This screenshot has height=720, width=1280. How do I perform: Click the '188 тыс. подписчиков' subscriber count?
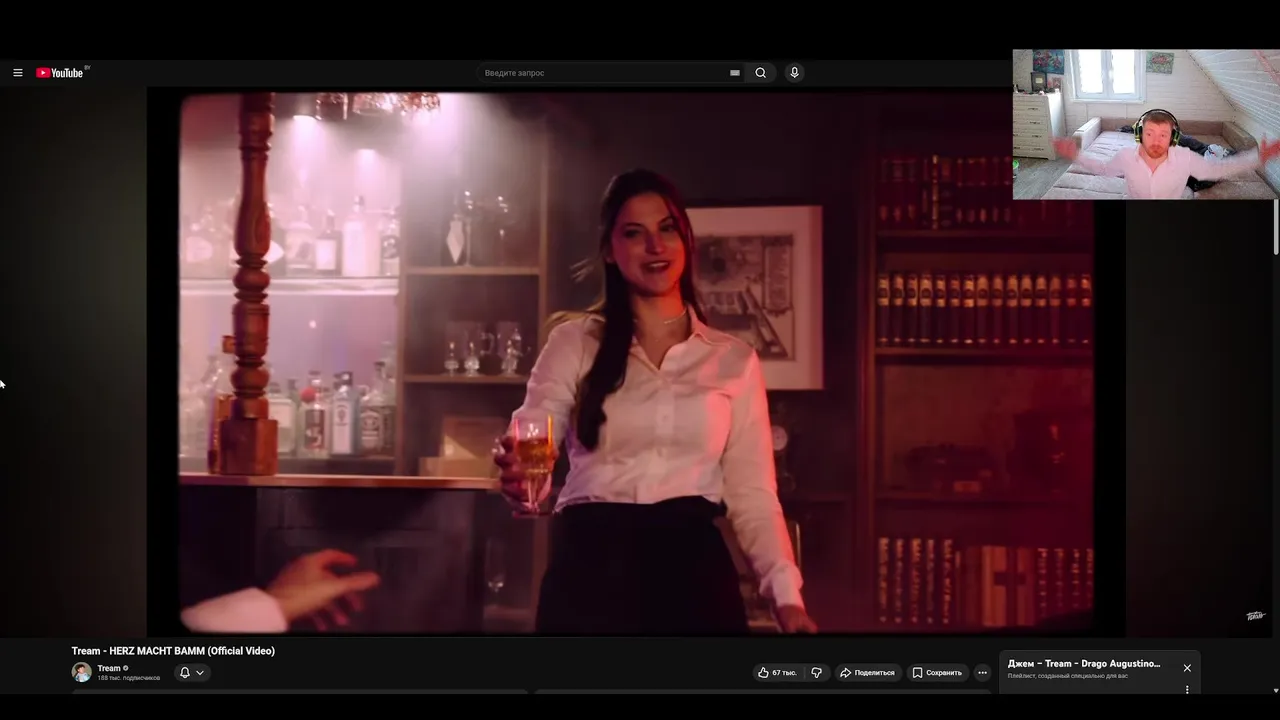(x=128, y=678)
